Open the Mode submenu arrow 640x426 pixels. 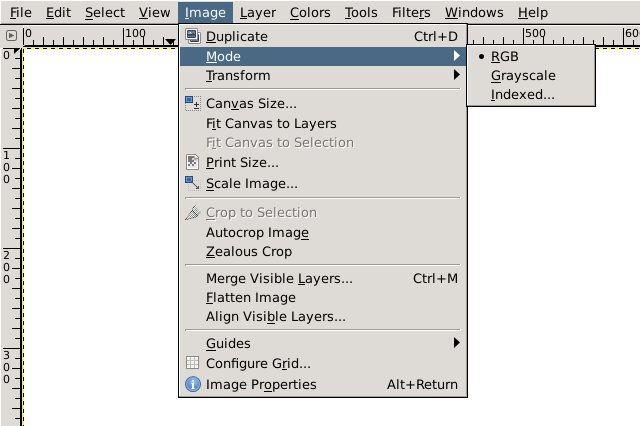[457, 56]
